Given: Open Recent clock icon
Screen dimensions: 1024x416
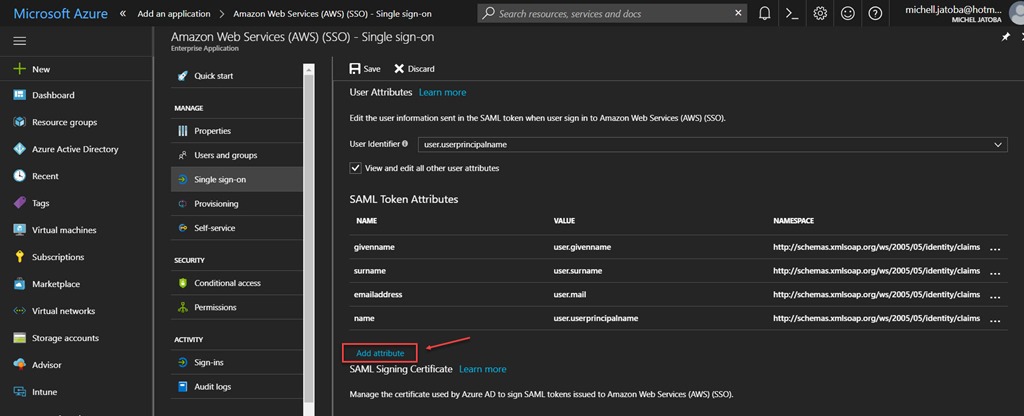Looking at the screenshot, I should coord(20,176).
